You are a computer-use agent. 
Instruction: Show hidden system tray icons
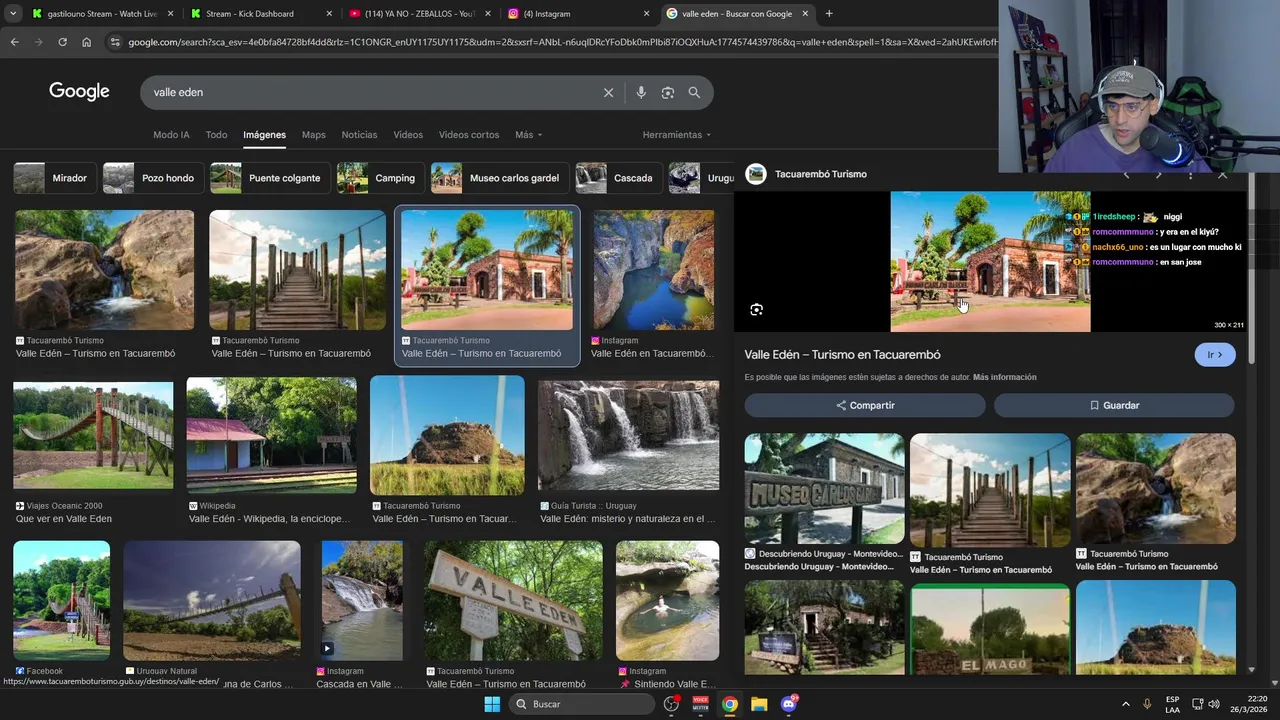pos(1125,704)
